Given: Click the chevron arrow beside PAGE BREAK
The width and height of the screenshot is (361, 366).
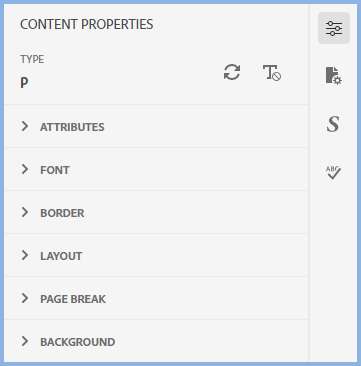Looking at the screenshot, I should (x=25, y=298).
